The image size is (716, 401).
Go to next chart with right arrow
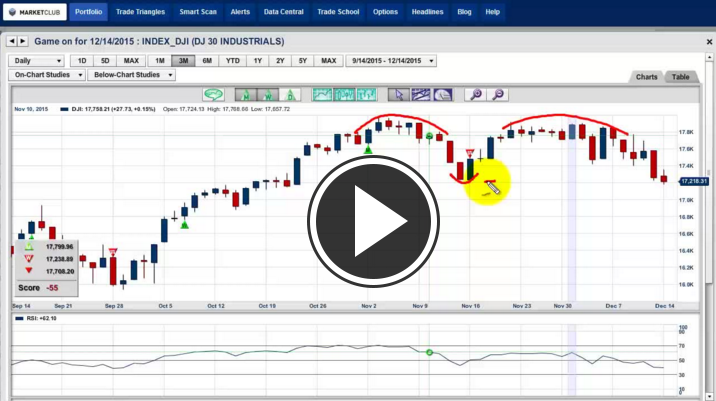pos(23,41)
